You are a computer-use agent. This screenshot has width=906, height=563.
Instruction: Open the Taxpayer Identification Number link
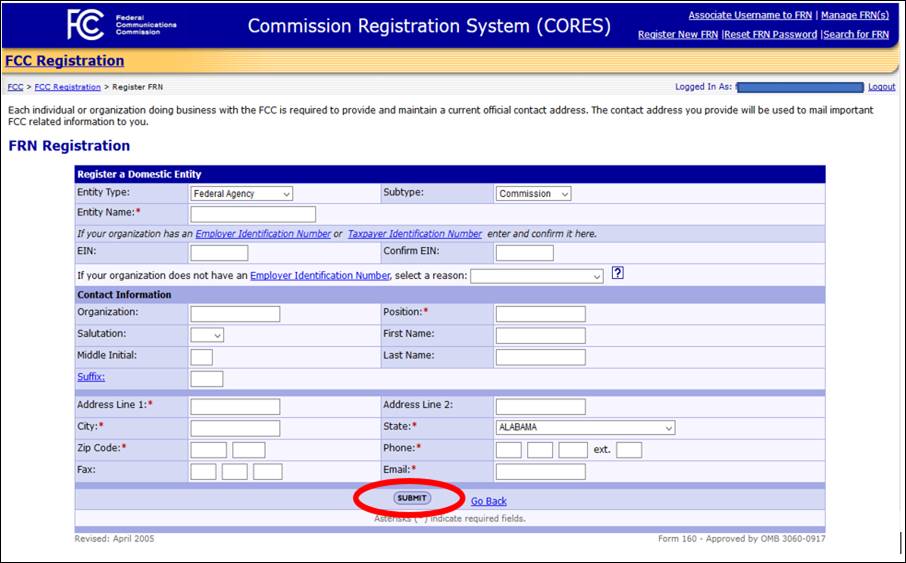coord(415,234)
